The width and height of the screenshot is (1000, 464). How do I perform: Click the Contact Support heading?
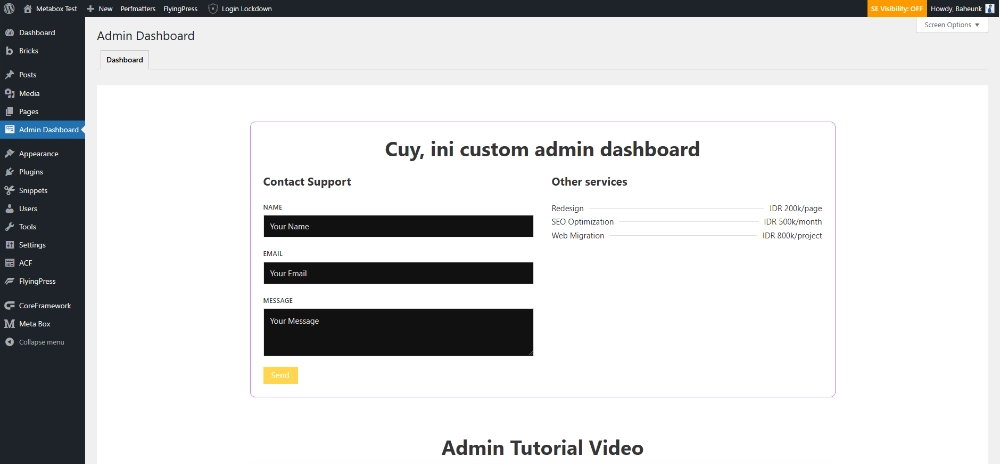click(307, 182)
